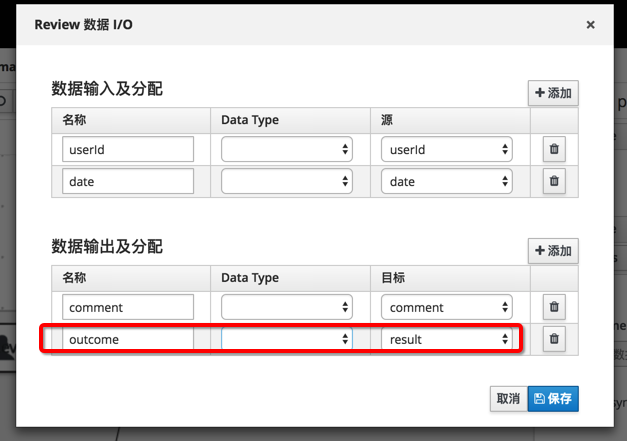Close the Review Data I/O dialog
627x441 pixels.
point(590,25)
